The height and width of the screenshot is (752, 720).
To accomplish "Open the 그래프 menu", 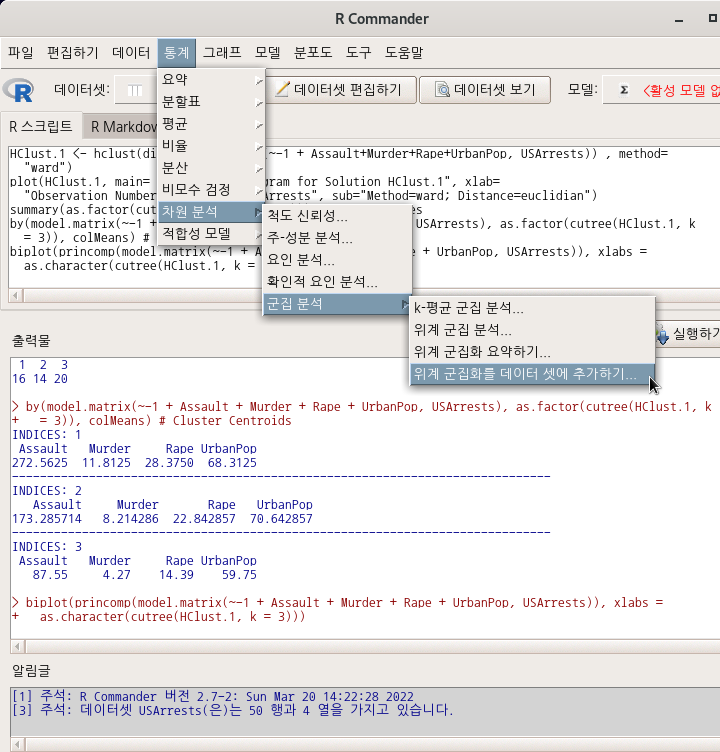I will pos(222,52).
